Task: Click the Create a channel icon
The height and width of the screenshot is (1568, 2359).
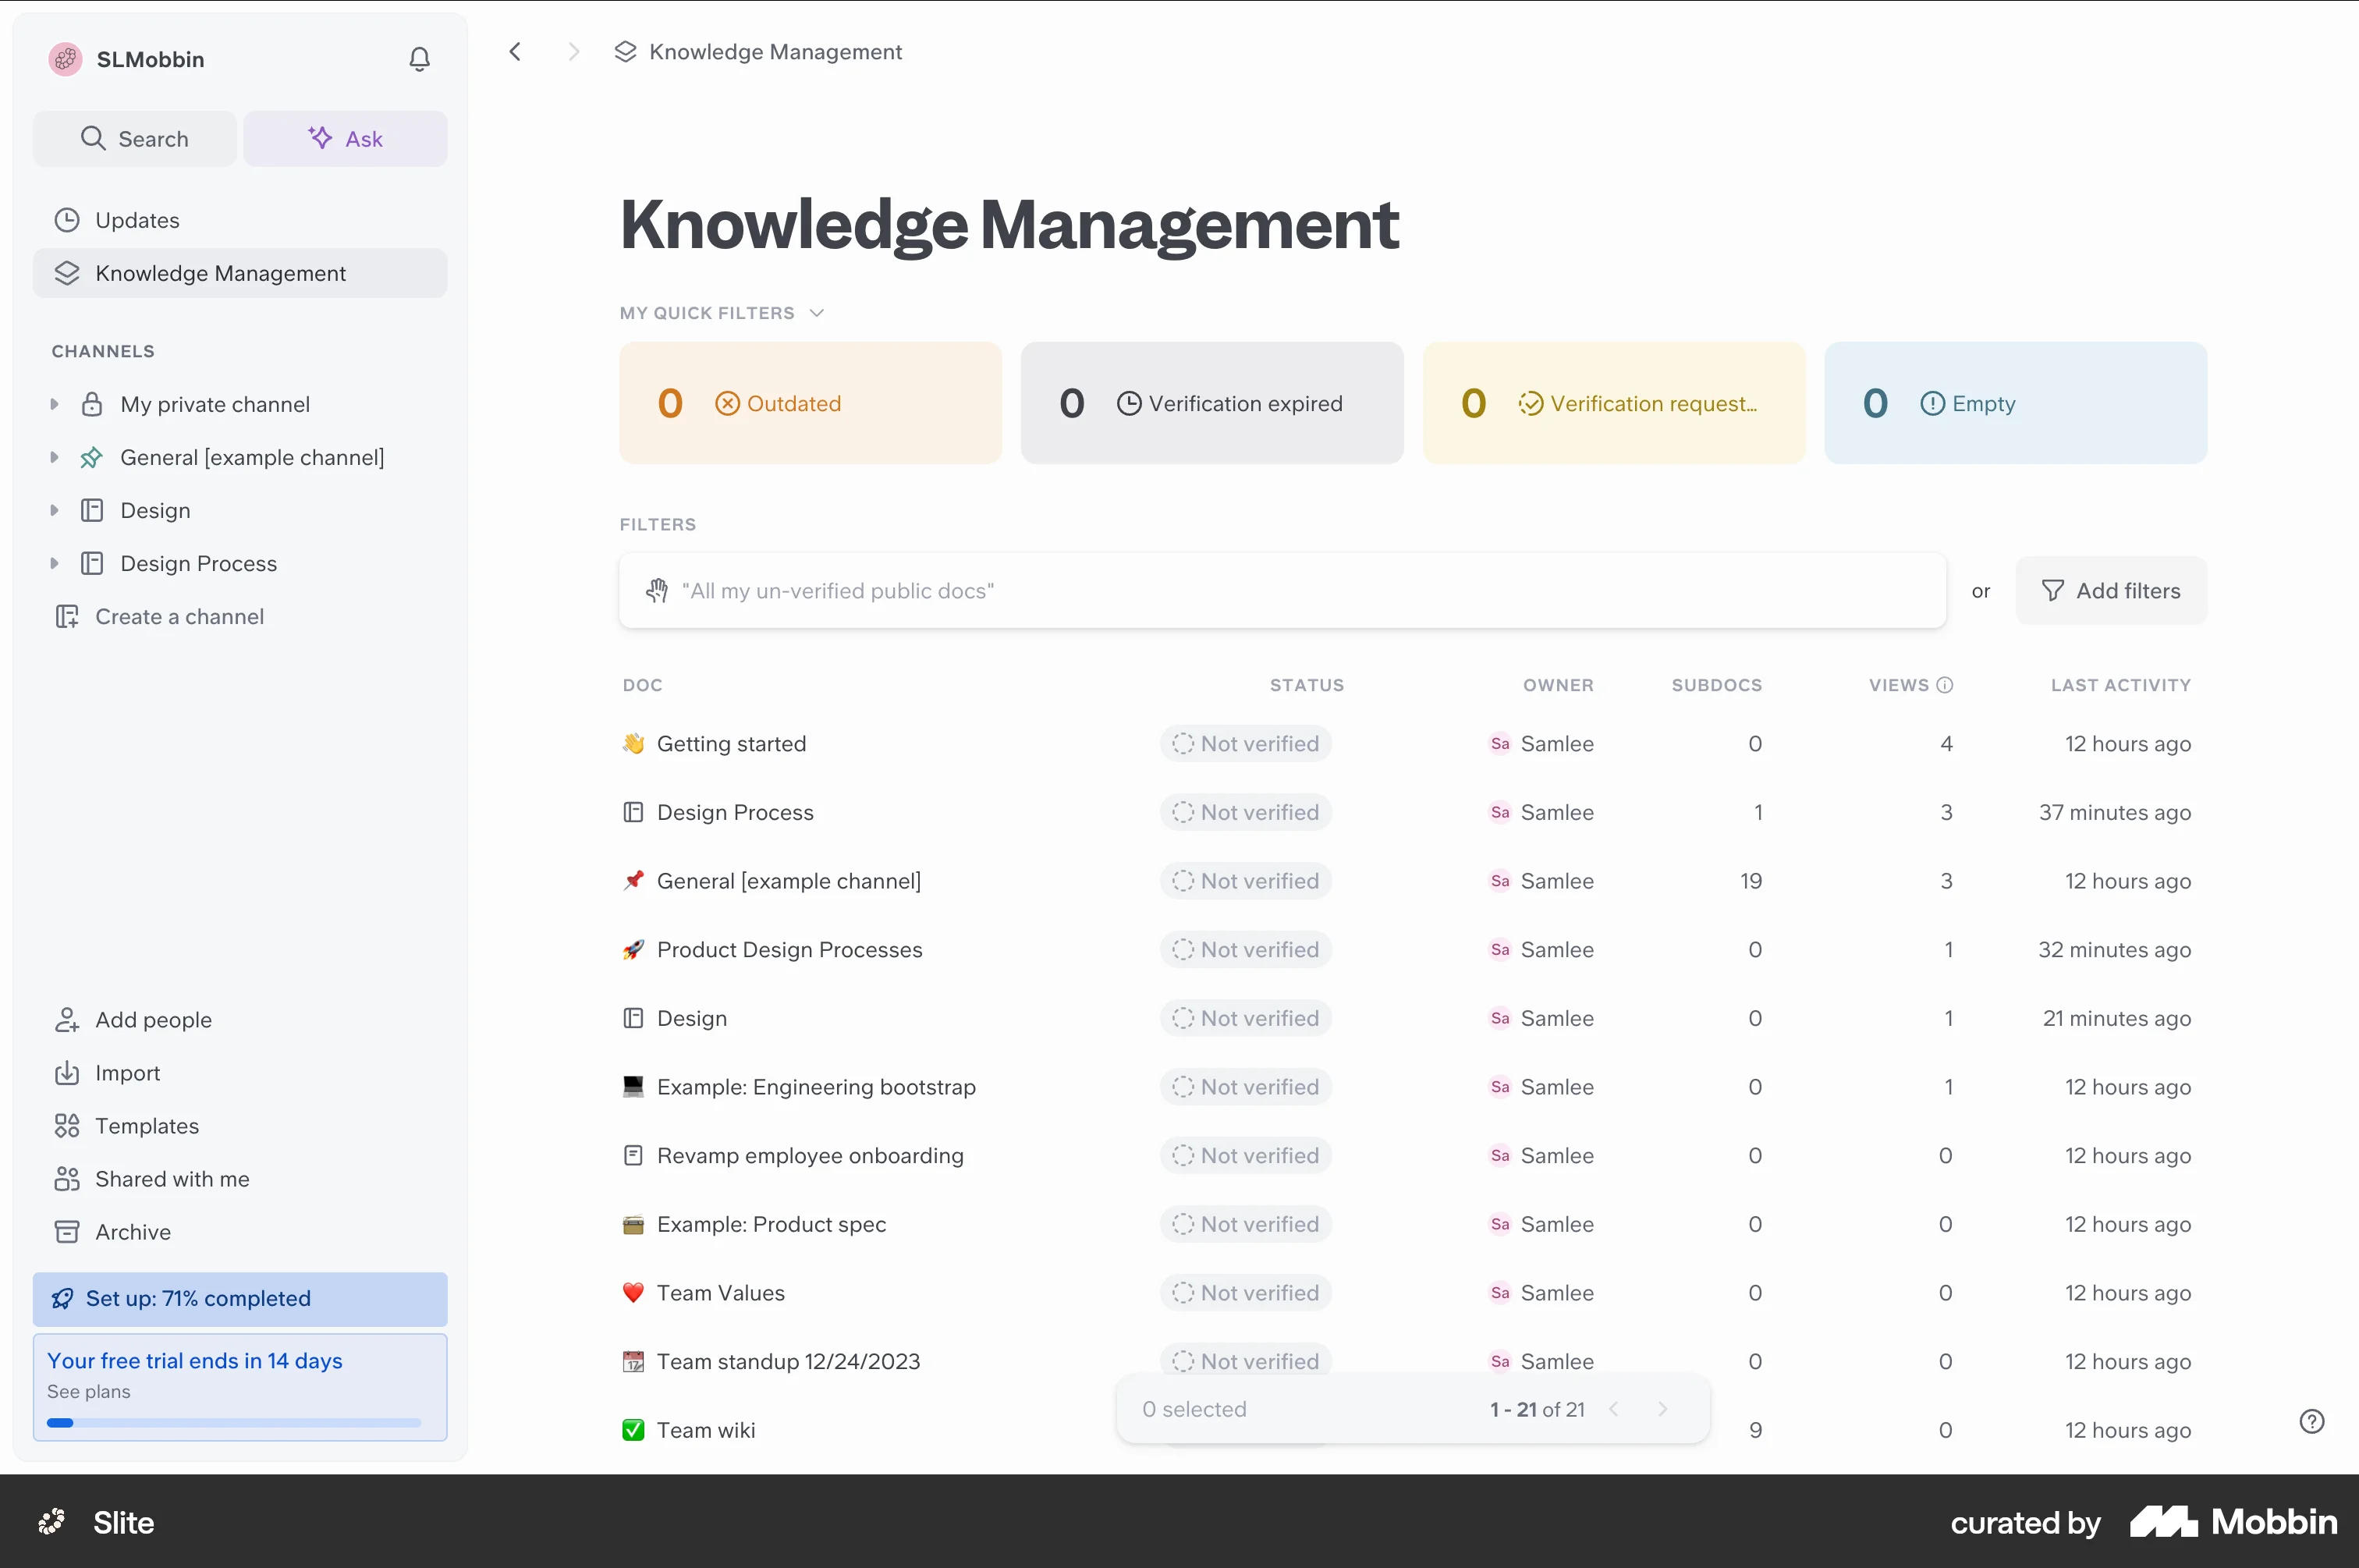Action: [67, 617]
